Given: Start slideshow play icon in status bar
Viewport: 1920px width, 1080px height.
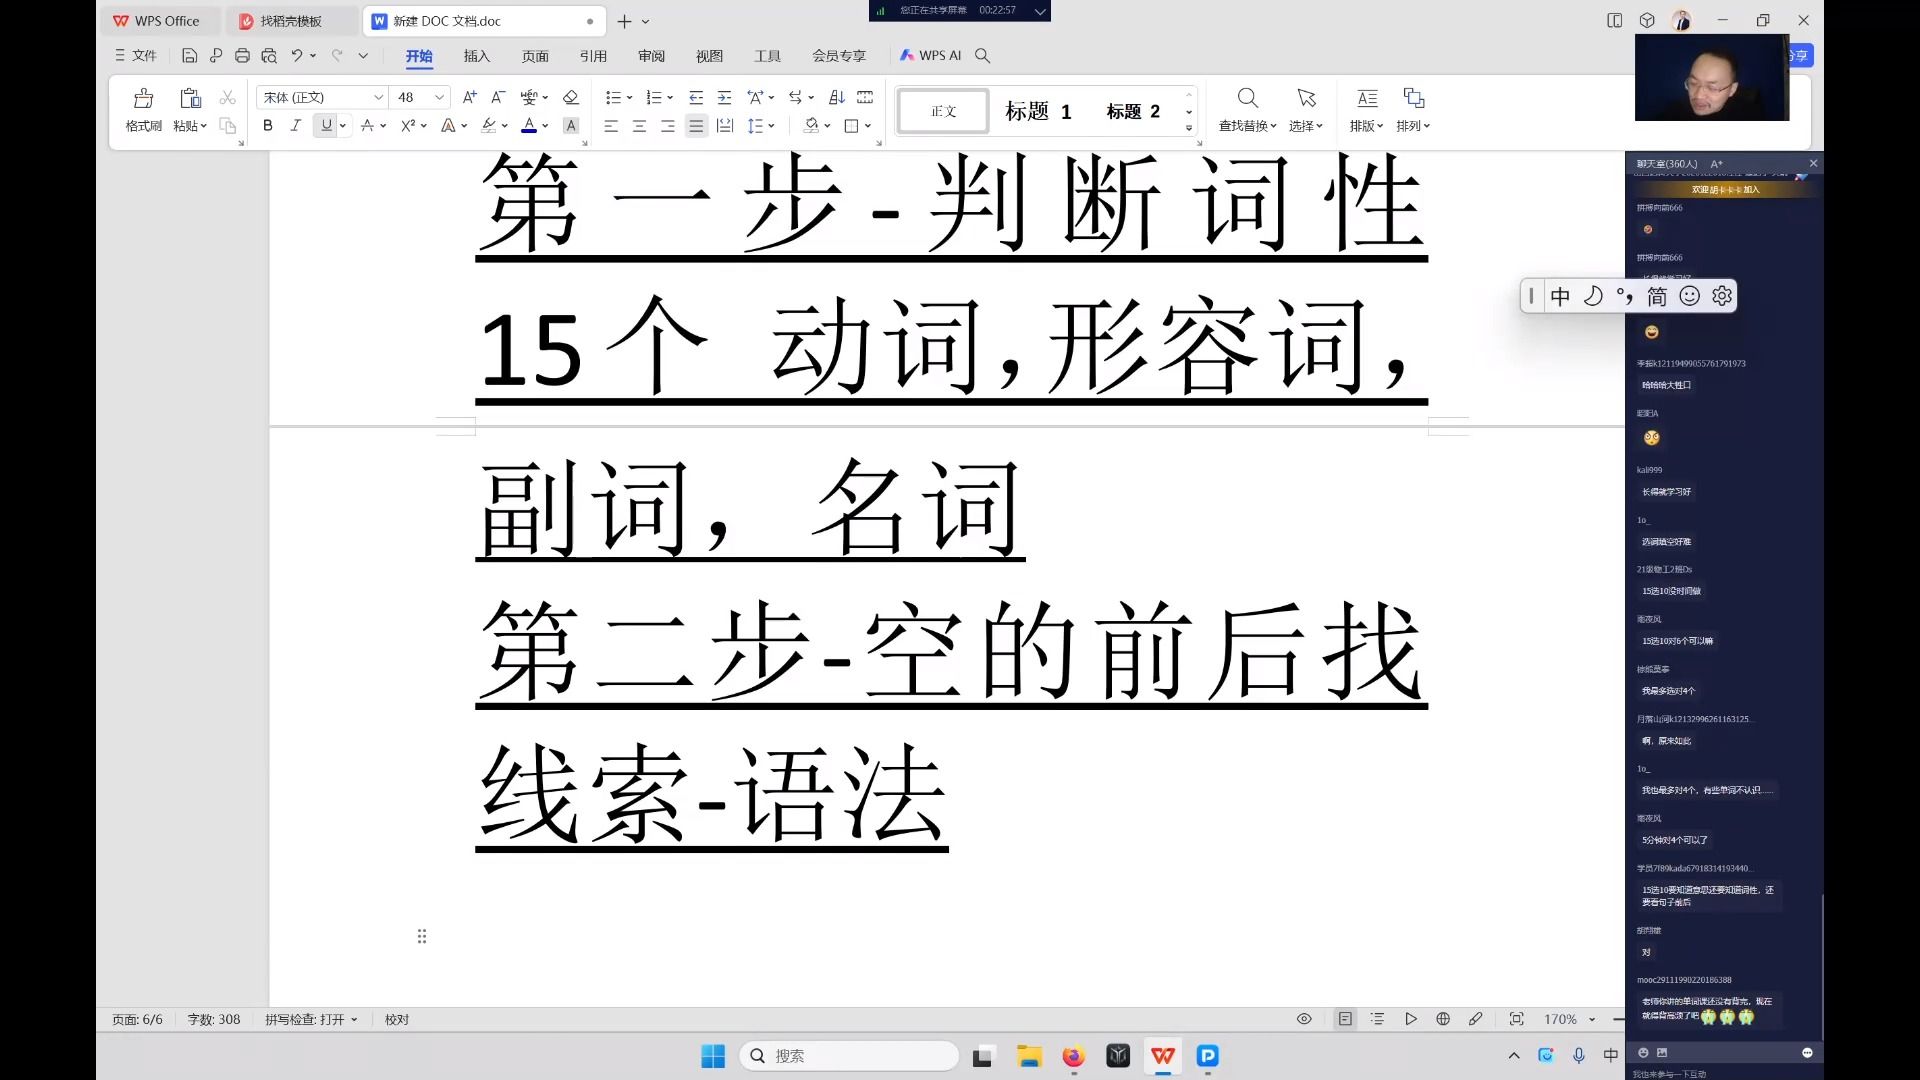Looking at the screenshot, I should (x=1411, y=1019).
